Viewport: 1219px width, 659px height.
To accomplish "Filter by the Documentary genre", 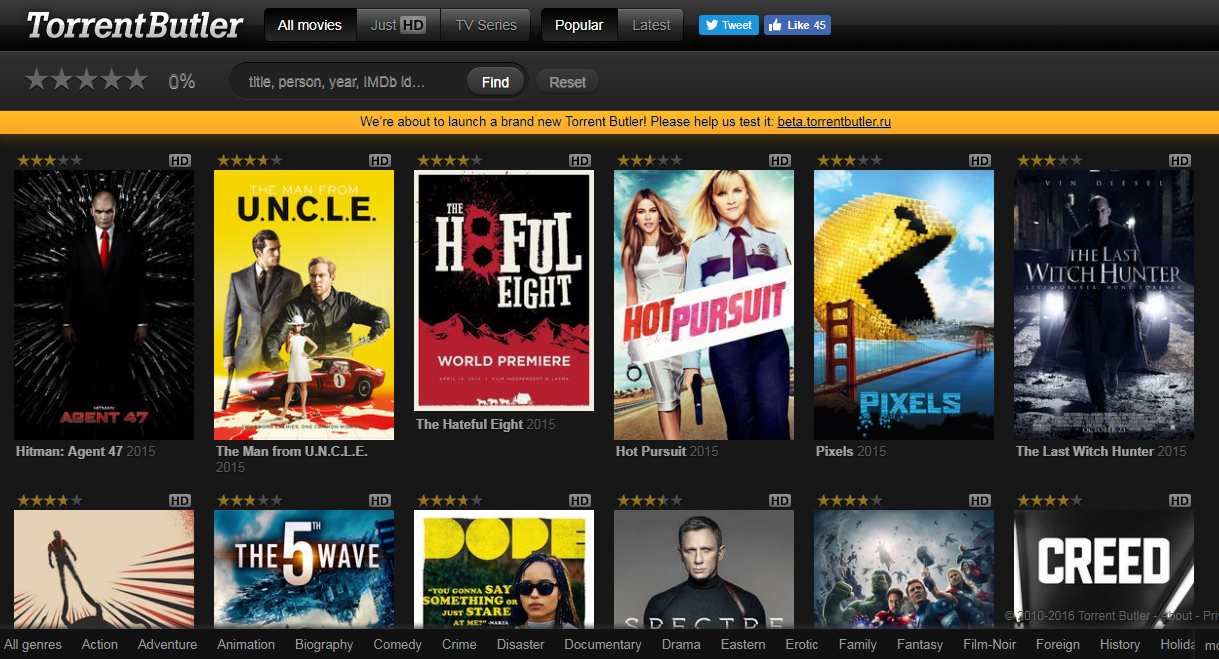I will 603,644.
